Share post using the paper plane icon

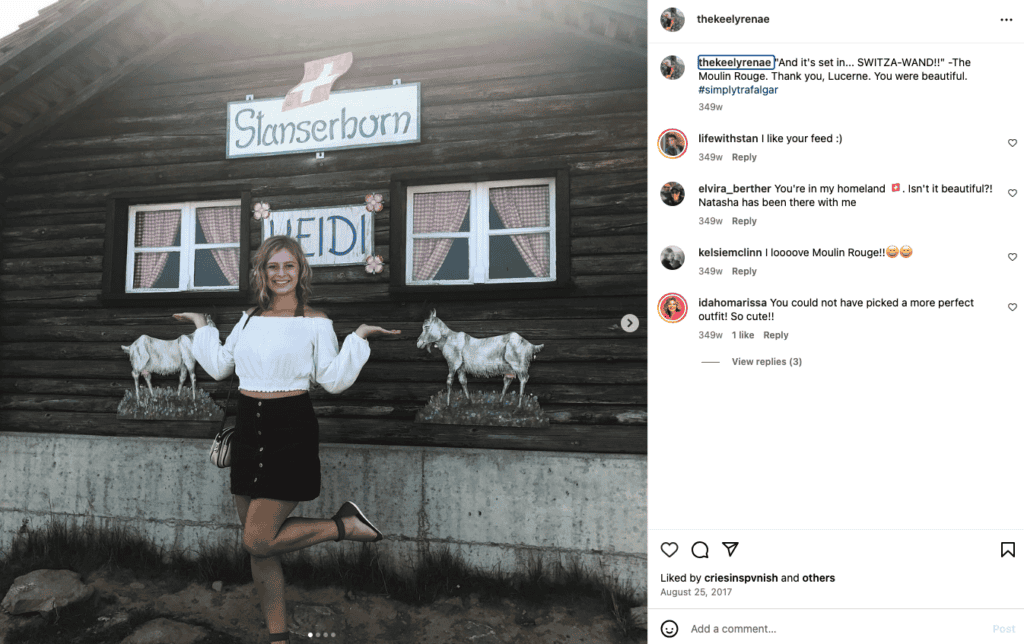[730, 549]
